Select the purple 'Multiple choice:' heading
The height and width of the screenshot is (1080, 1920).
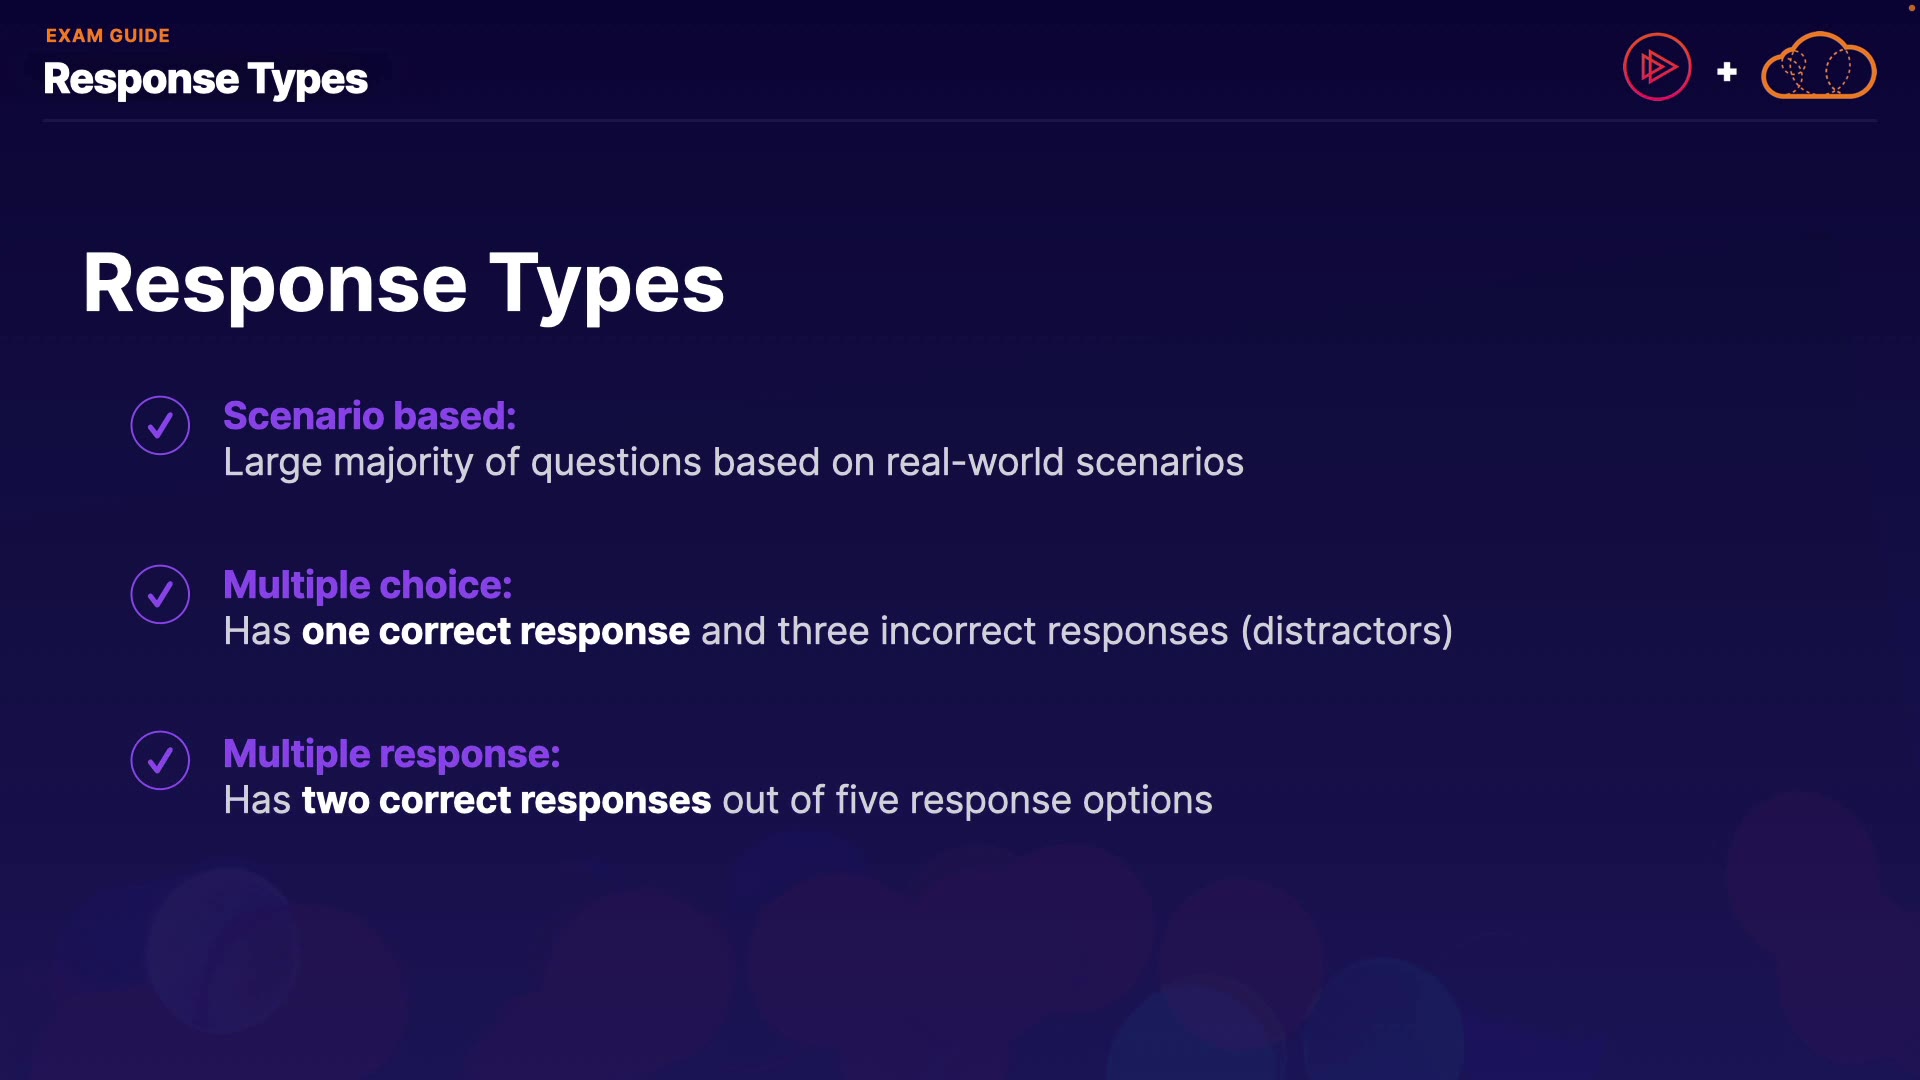pyautogui.click(x=367, y=585)
